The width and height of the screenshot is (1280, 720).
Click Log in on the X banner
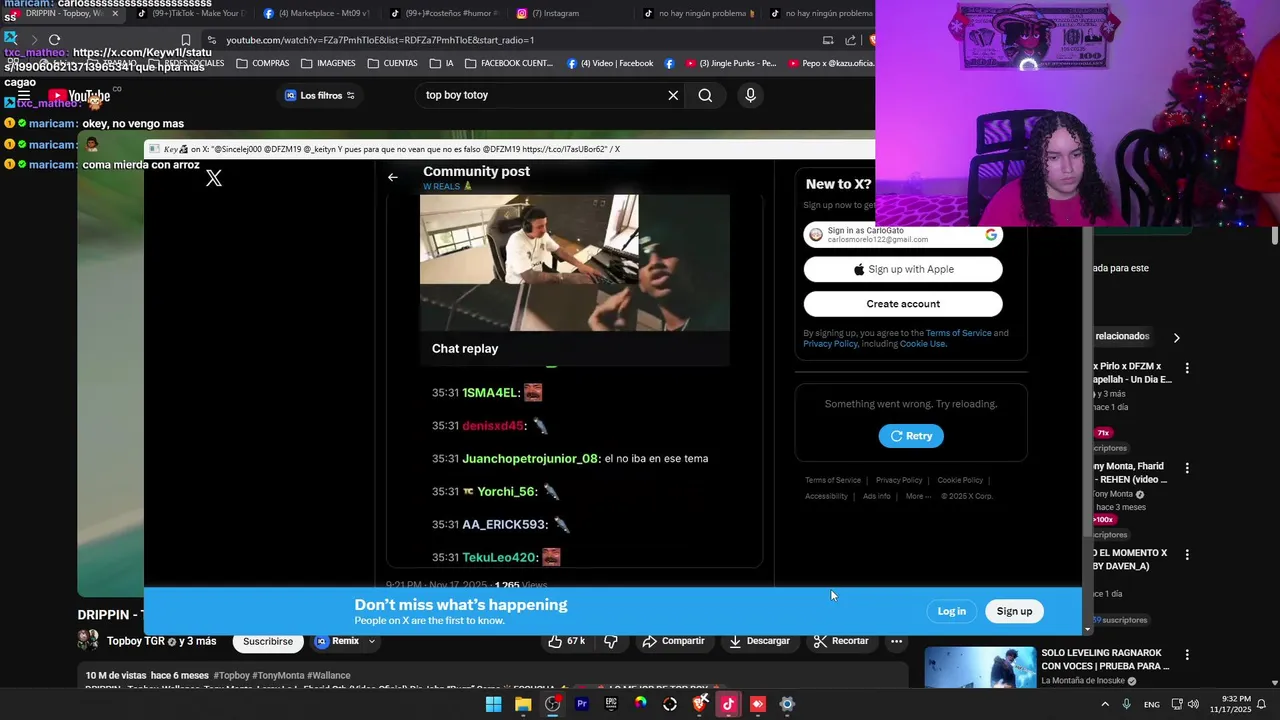(x=952, y=611)
